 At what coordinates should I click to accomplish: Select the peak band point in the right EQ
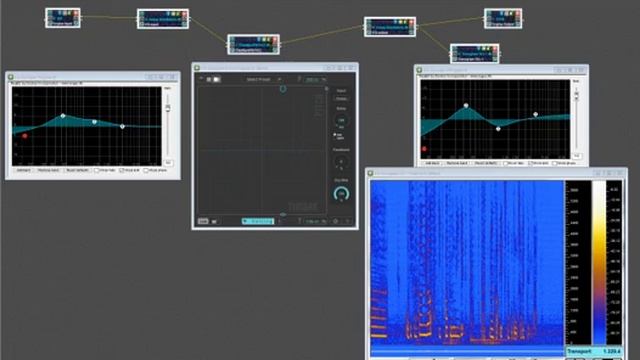coord(466,106)
